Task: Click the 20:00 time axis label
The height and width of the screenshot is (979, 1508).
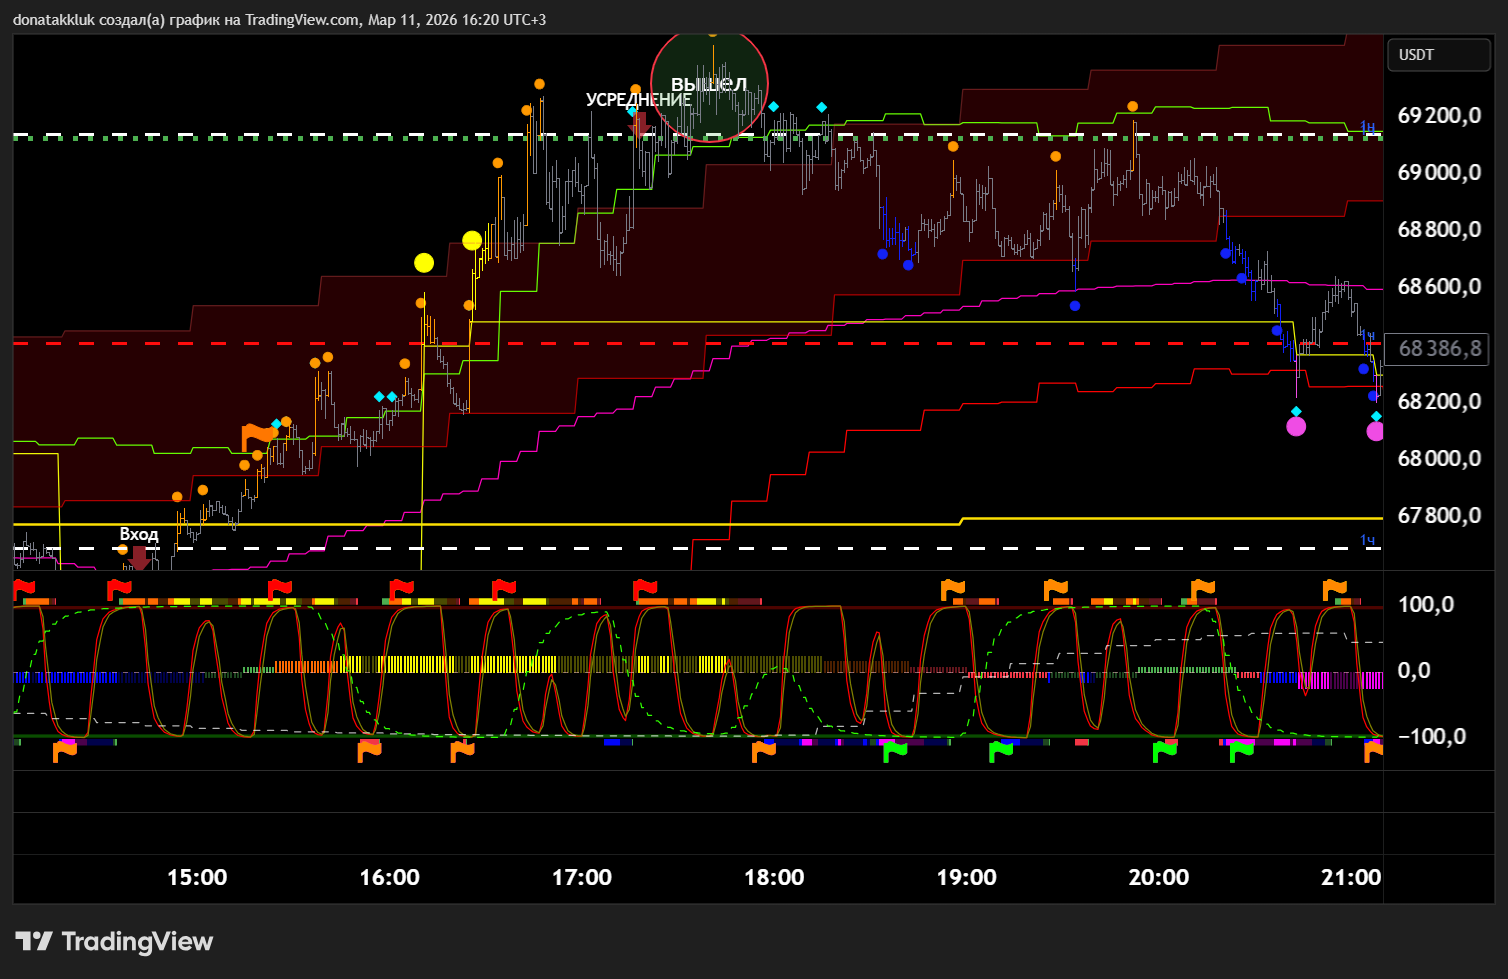Action: (x=1158, y=877)
